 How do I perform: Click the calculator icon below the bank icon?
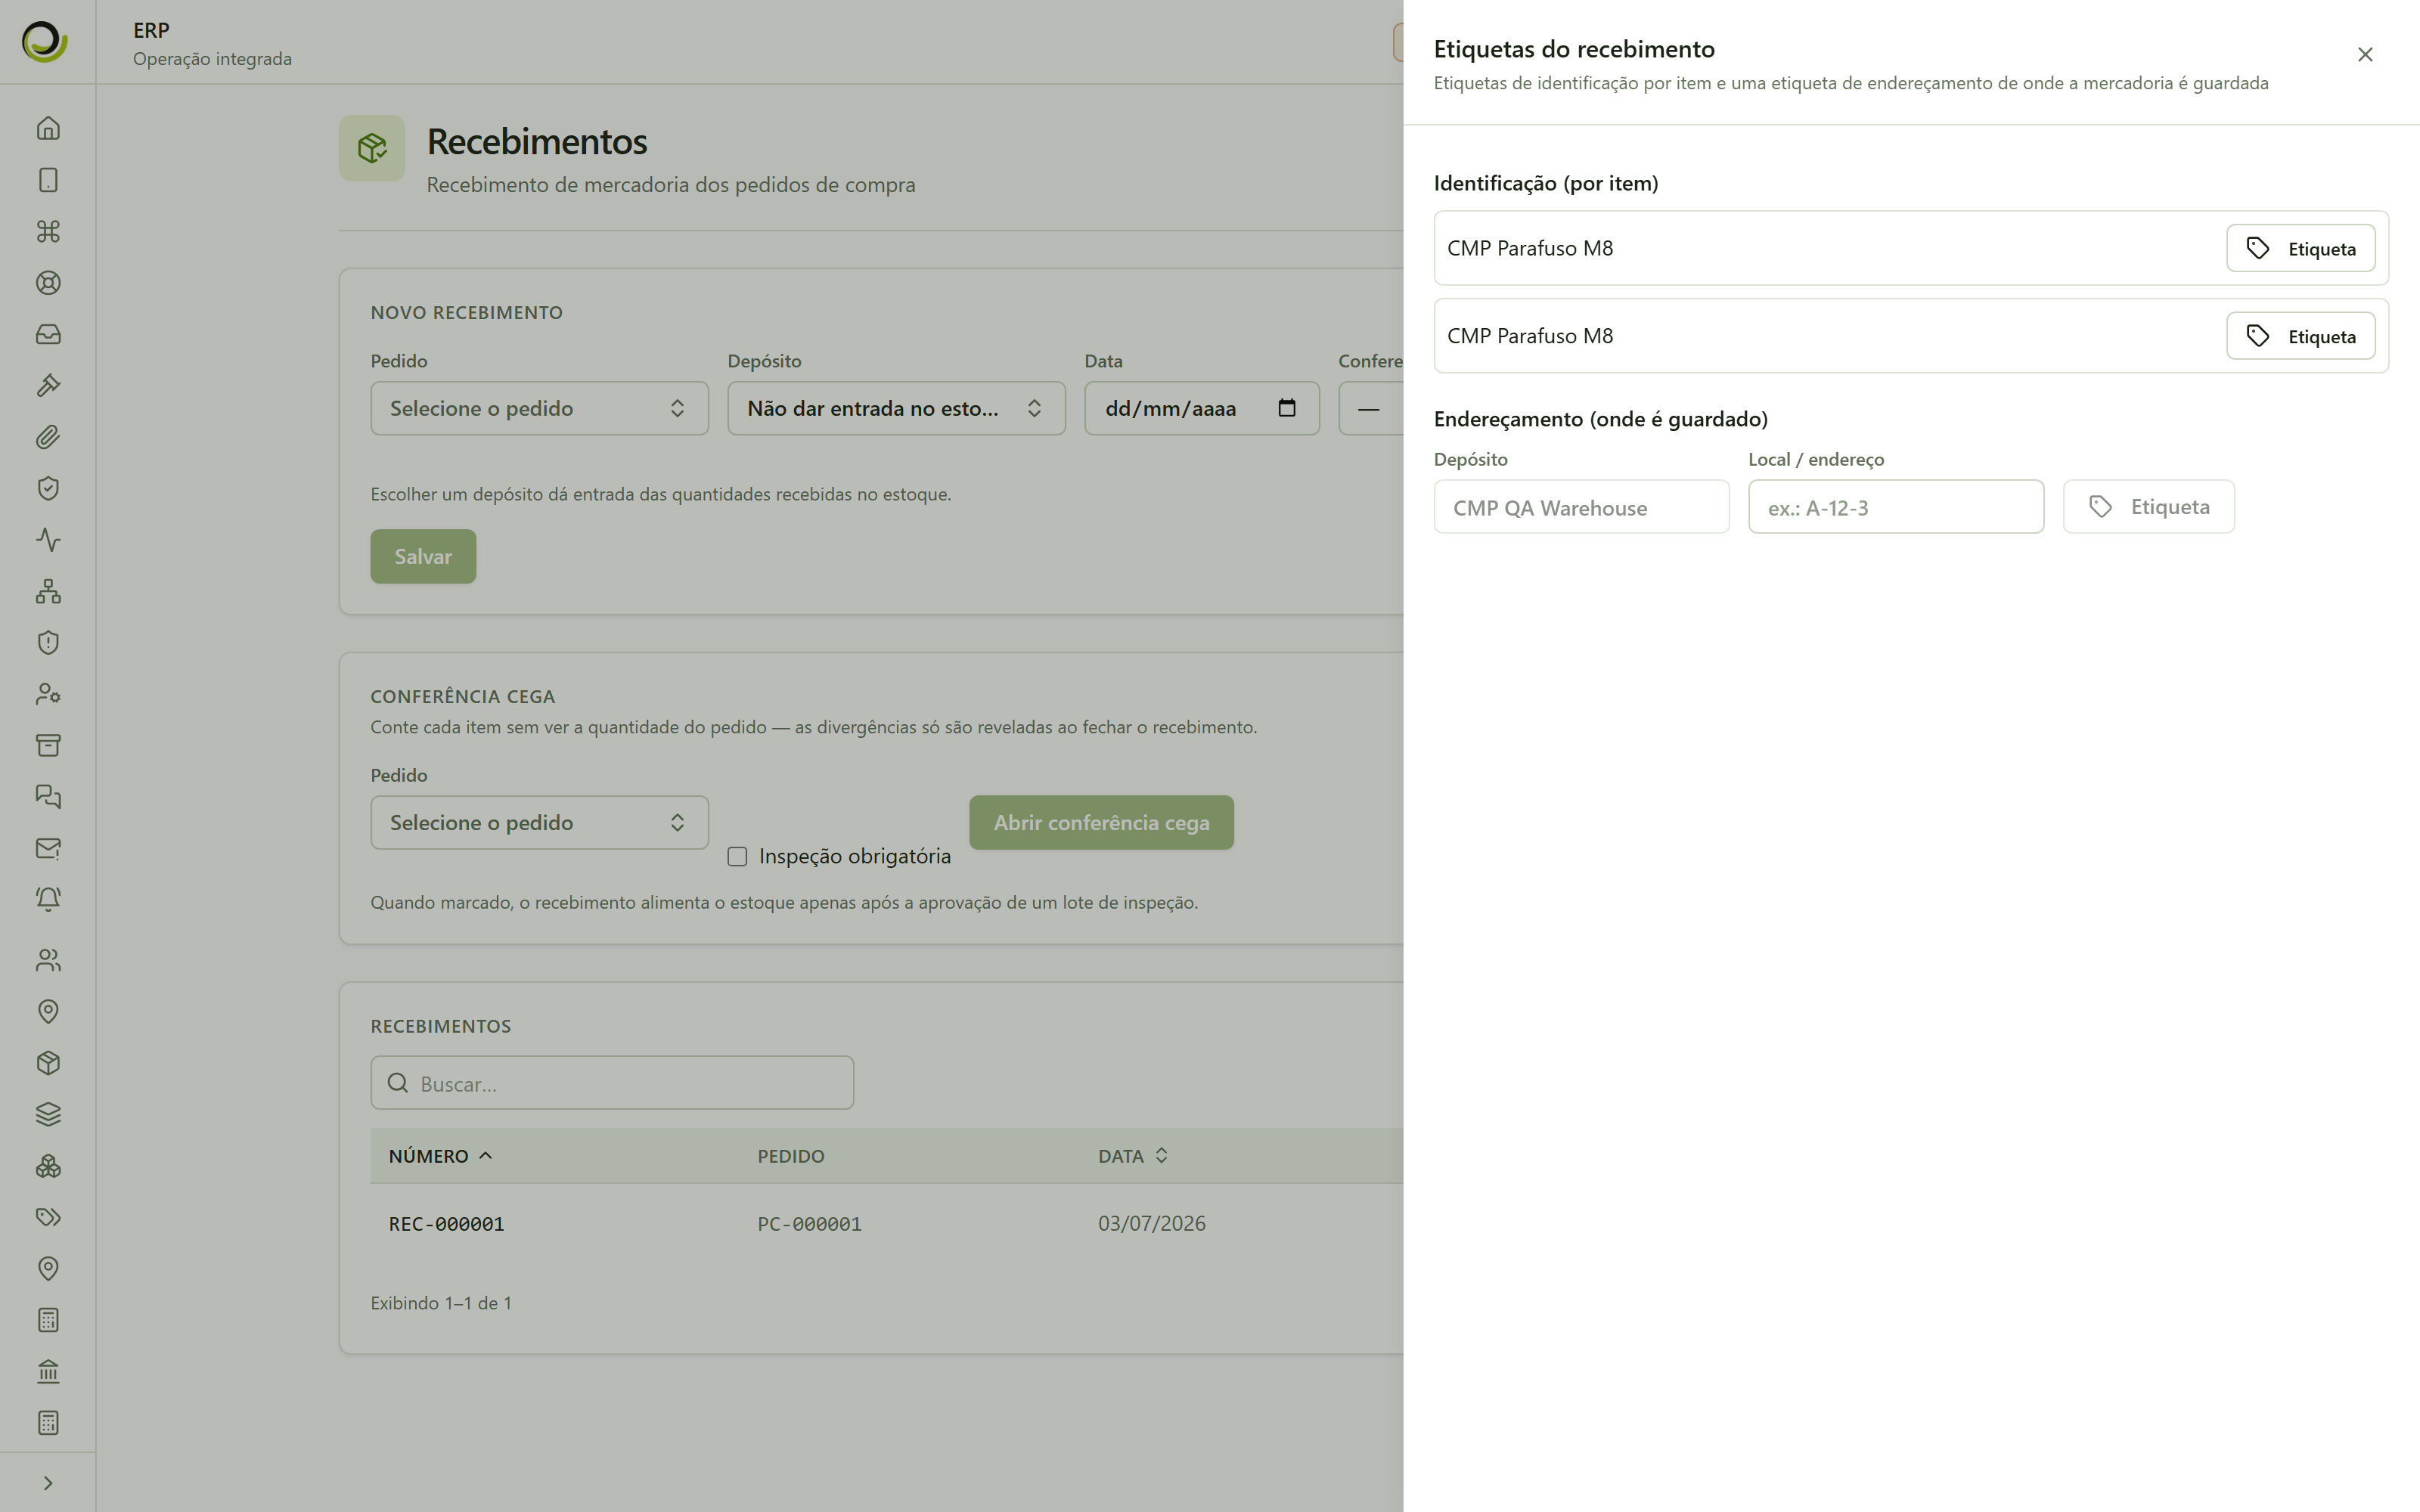(x=48, y=1423)
